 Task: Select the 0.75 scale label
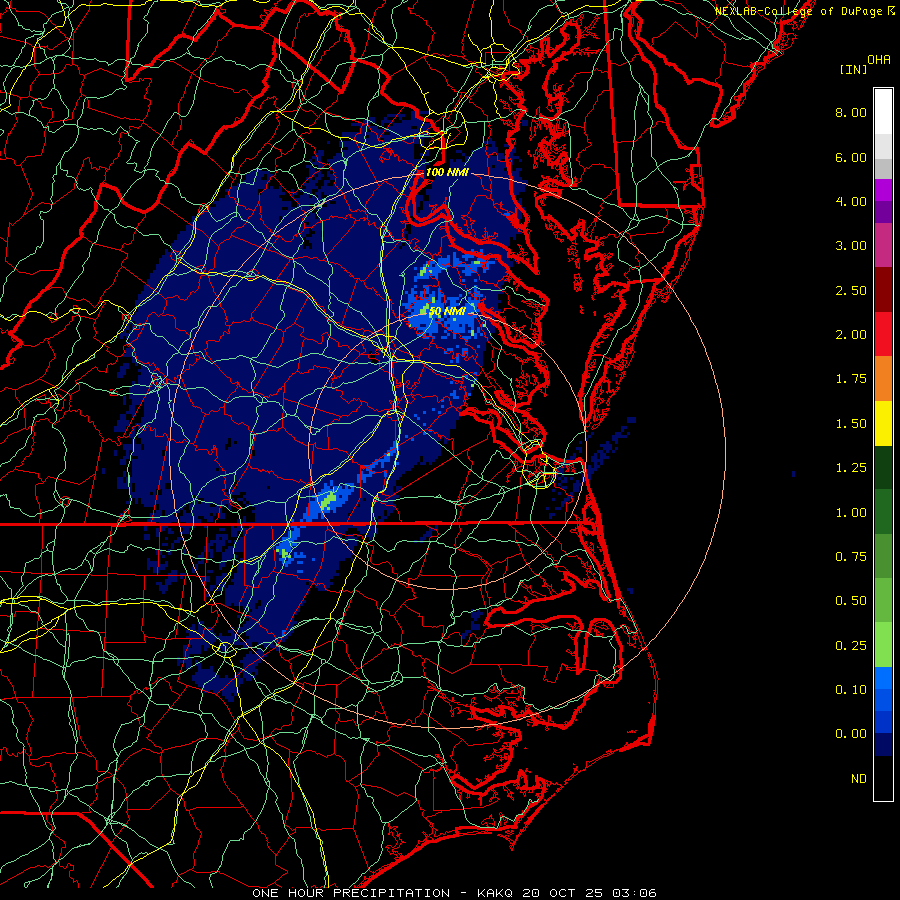click(851, 557)
